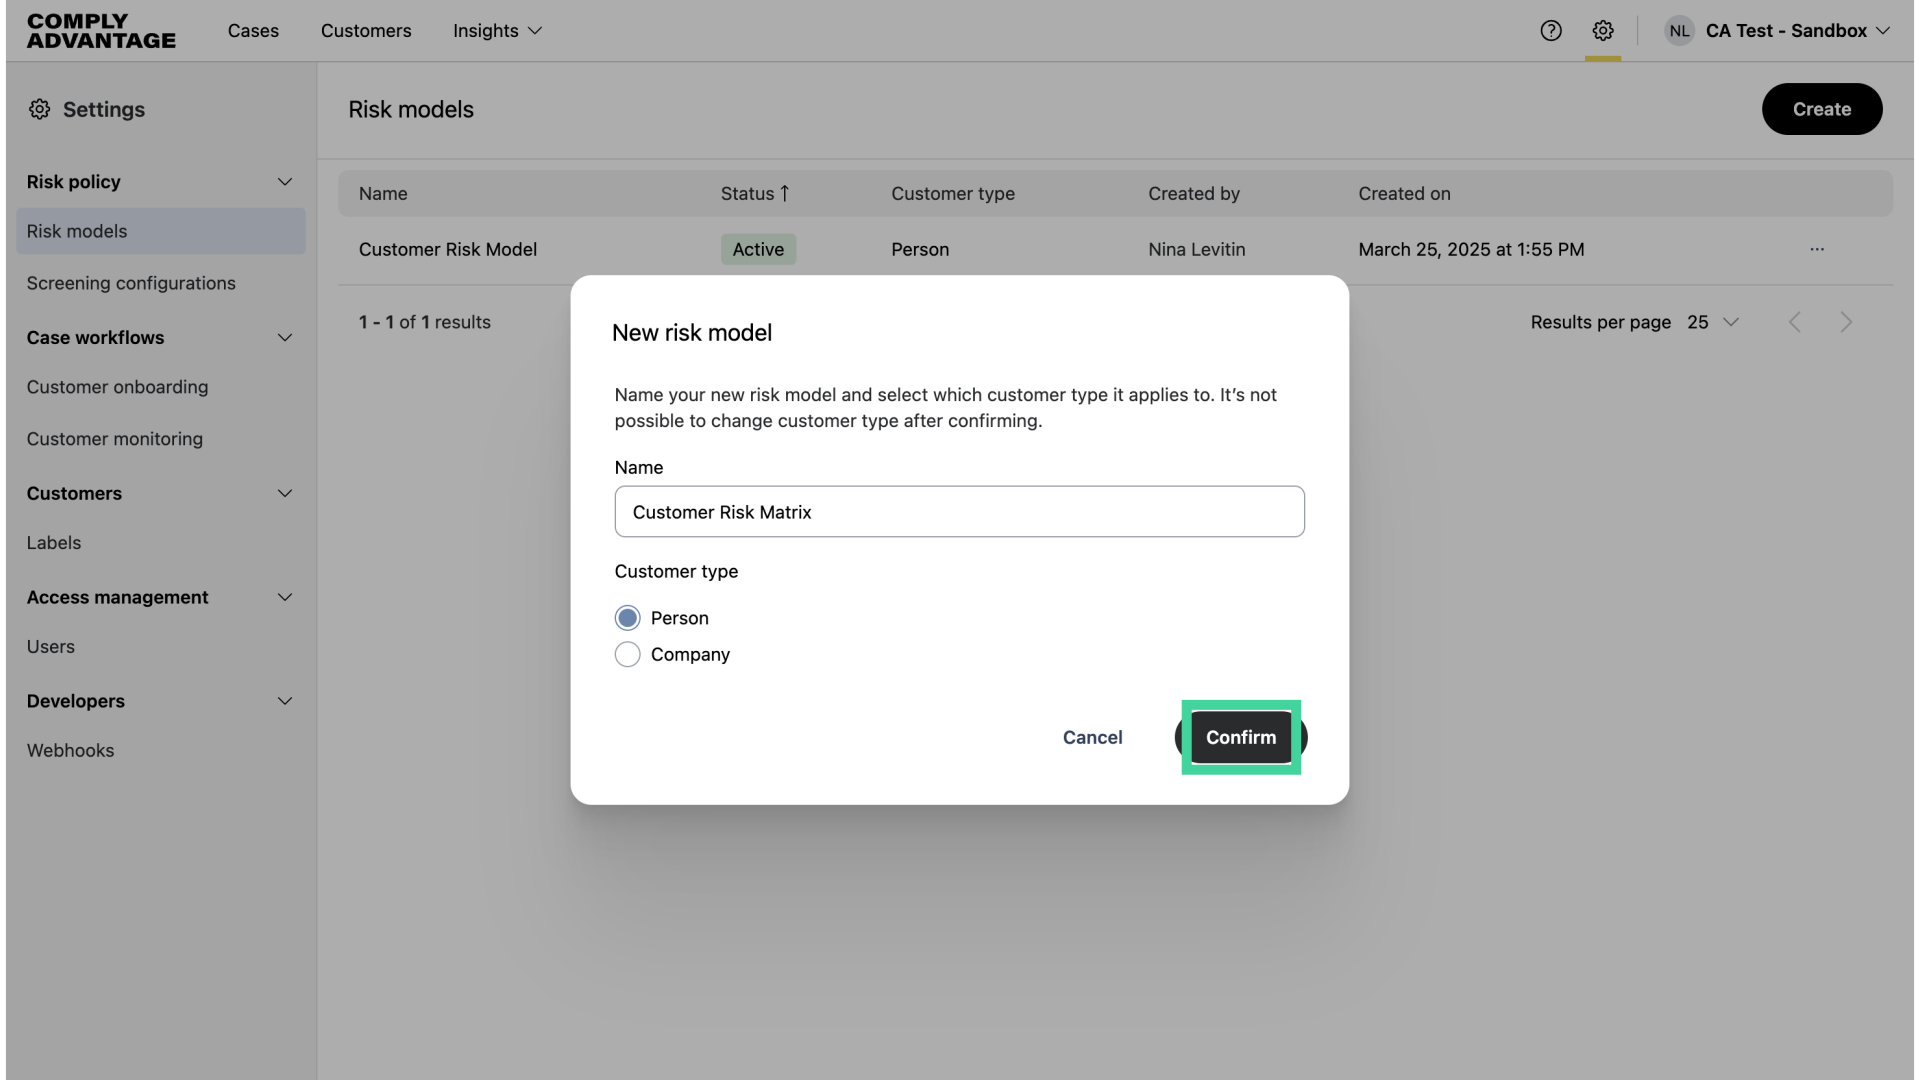Select the Person customer type
Viewport: 1920px width, 1080px height.
coord(628,617)
